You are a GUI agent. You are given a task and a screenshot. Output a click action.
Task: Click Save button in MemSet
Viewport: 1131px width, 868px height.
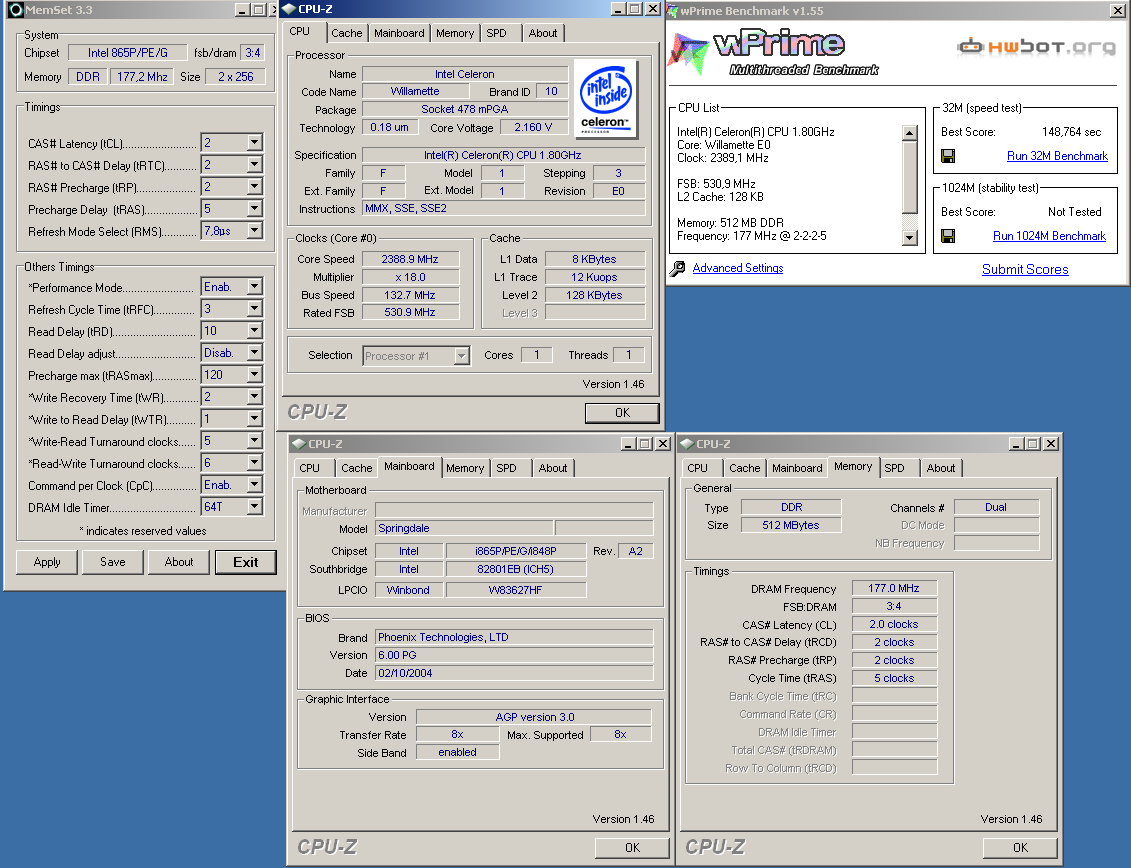(113, 562)
